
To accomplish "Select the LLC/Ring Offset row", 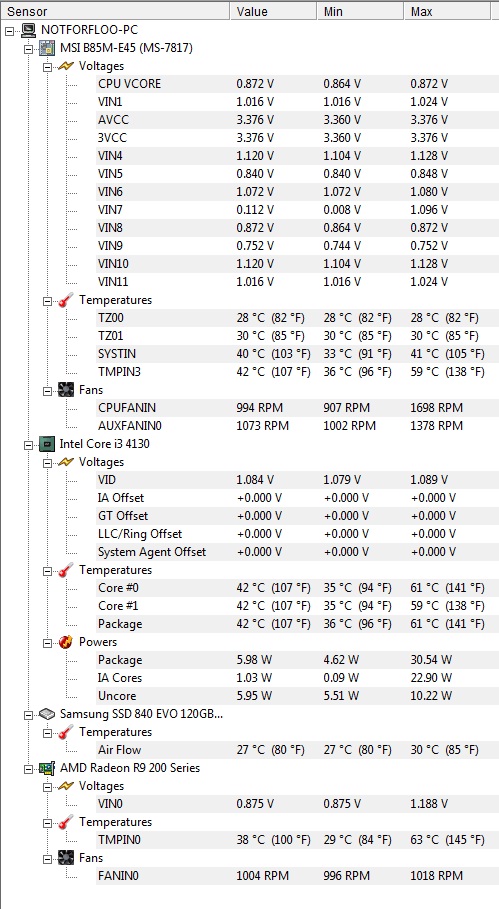I will (x=297, y=533).
